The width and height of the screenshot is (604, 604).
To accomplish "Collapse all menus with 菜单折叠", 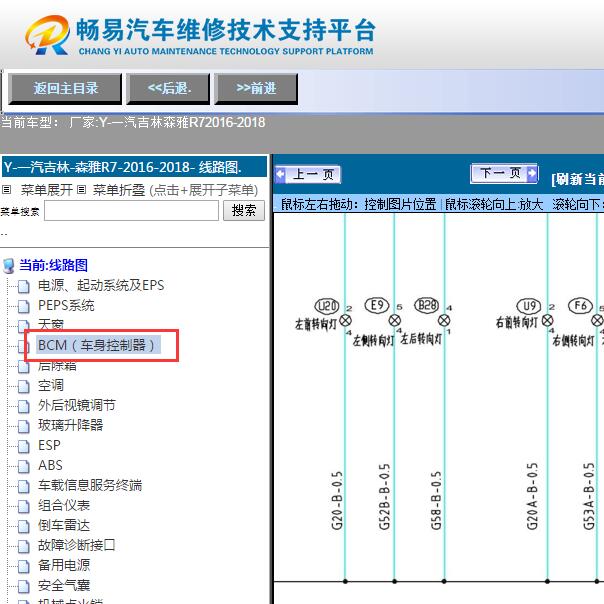I will pos(119,190).
